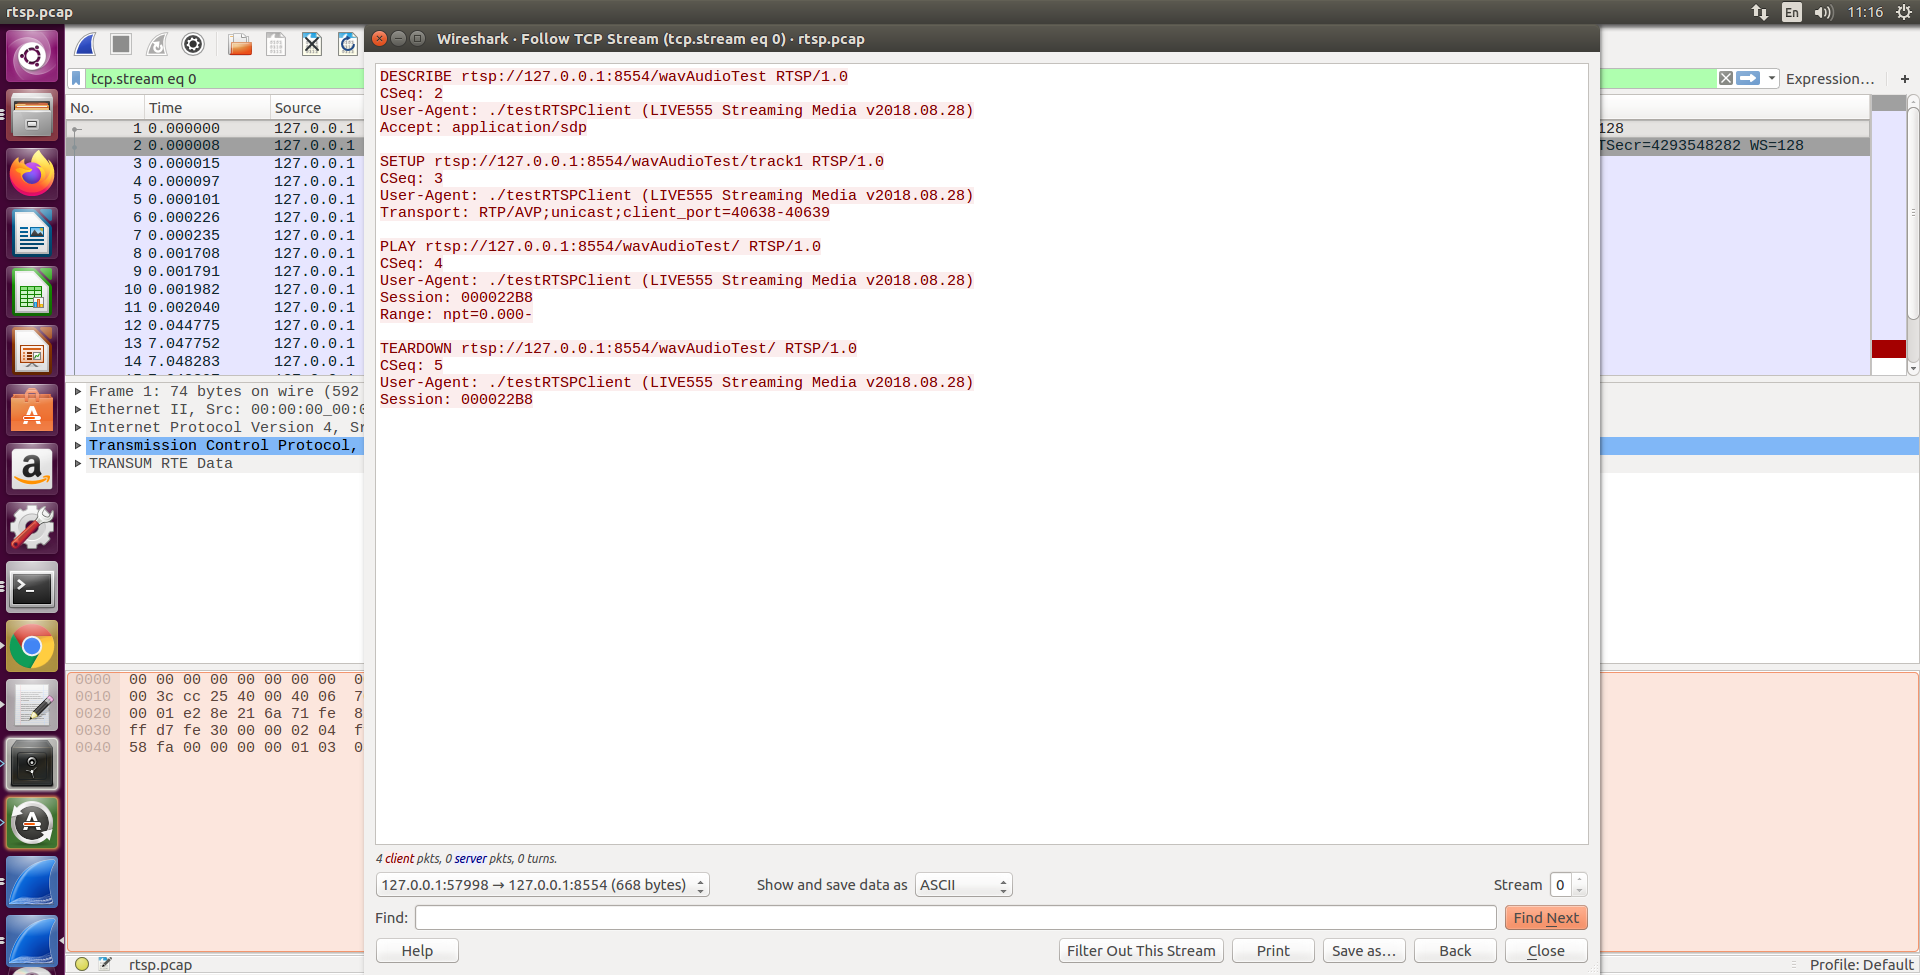The image size is (1920, 975).
Task: Apply display filter with blue arrow icon
Action: [1748, 78]
